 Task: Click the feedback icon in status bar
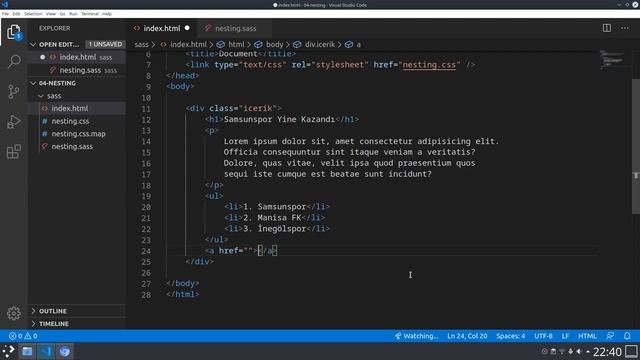click(610, 336)
